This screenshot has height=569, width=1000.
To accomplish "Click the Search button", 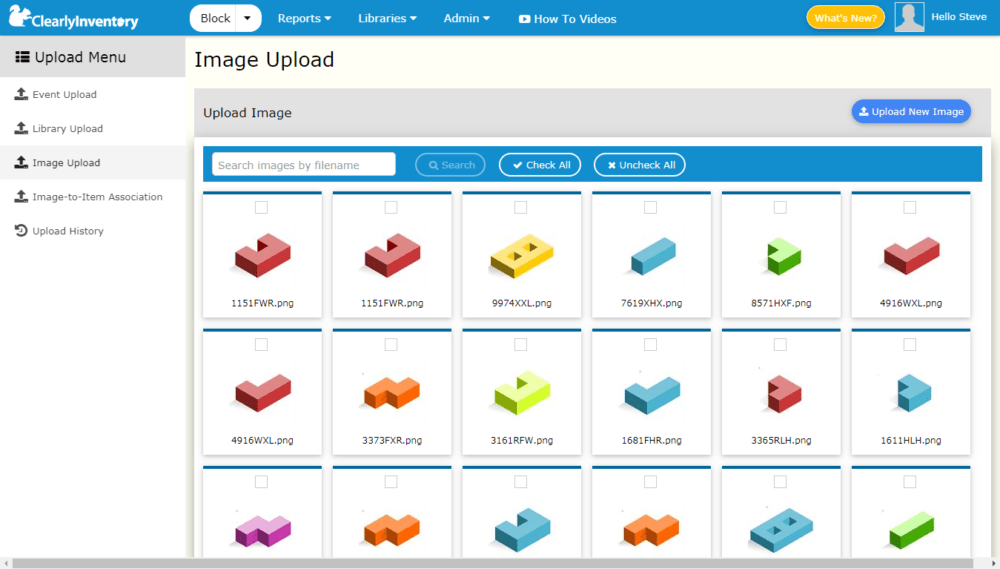I will [450, 165].
